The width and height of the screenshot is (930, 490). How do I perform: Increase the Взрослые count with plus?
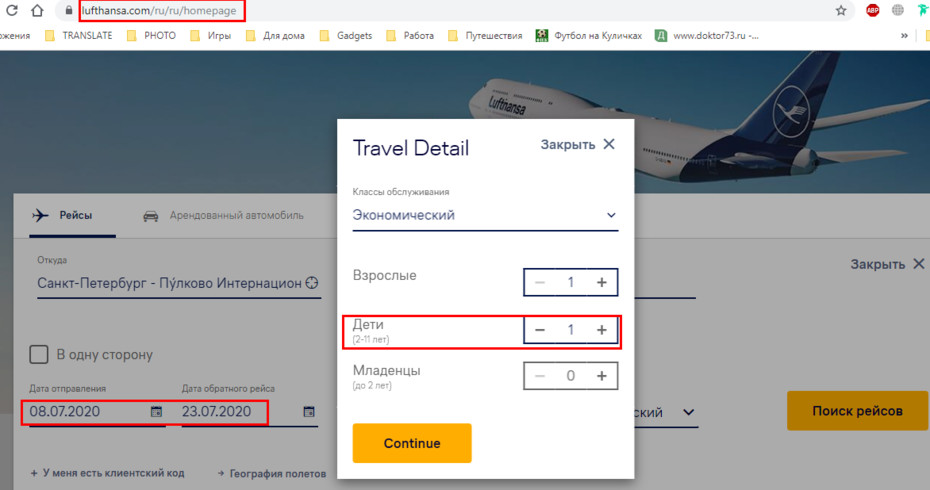(601, 282)
